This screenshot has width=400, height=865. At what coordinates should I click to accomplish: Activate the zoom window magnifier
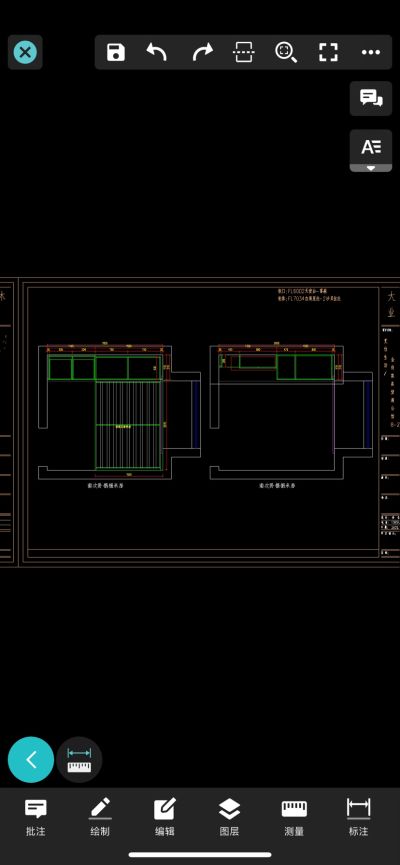pyautogui.click(x=286, y=52)
